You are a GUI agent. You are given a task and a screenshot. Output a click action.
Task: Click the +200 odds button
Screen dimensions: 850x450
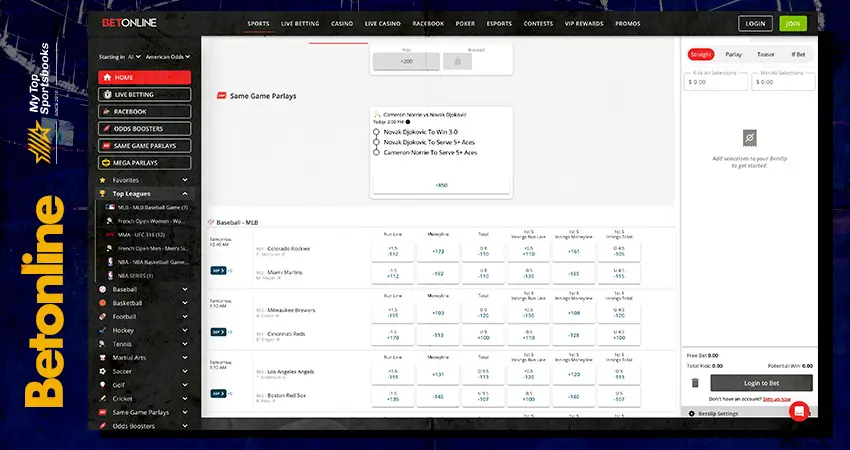pos(407,61)
